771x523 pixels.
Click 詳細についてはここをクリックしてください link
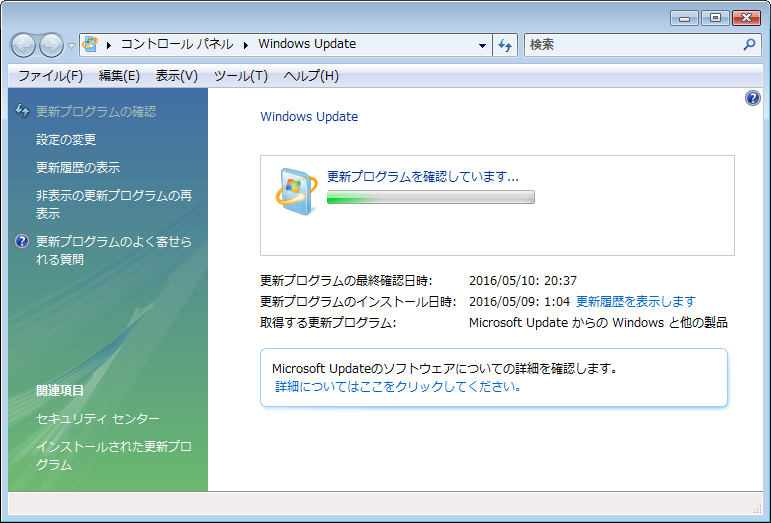(x=398, y=386)
